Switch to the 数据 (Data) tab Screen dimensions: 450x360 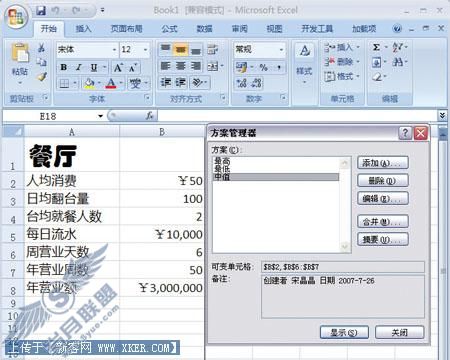[x=204, y=29]
